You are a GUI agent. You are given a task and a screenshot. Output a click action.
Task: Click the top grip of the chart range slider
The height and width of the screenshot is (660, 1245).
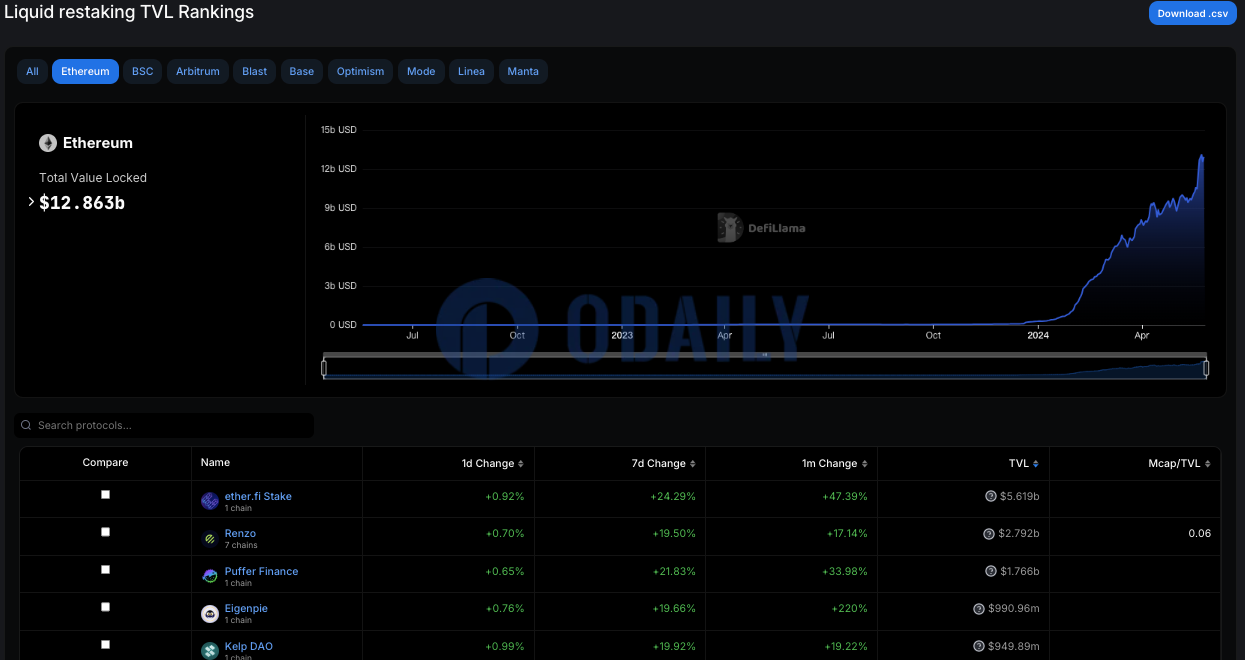point(765,355)
